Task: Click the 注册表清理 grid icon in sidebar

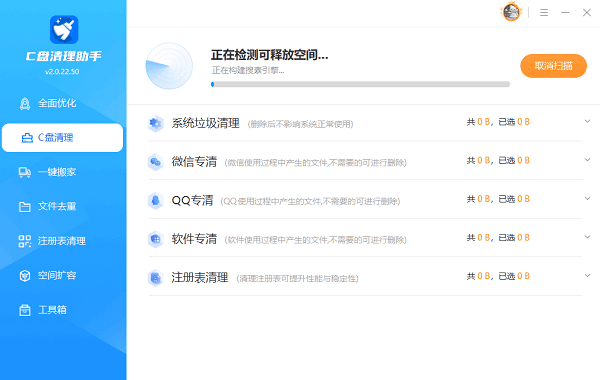Action: (x=25, y=241)
